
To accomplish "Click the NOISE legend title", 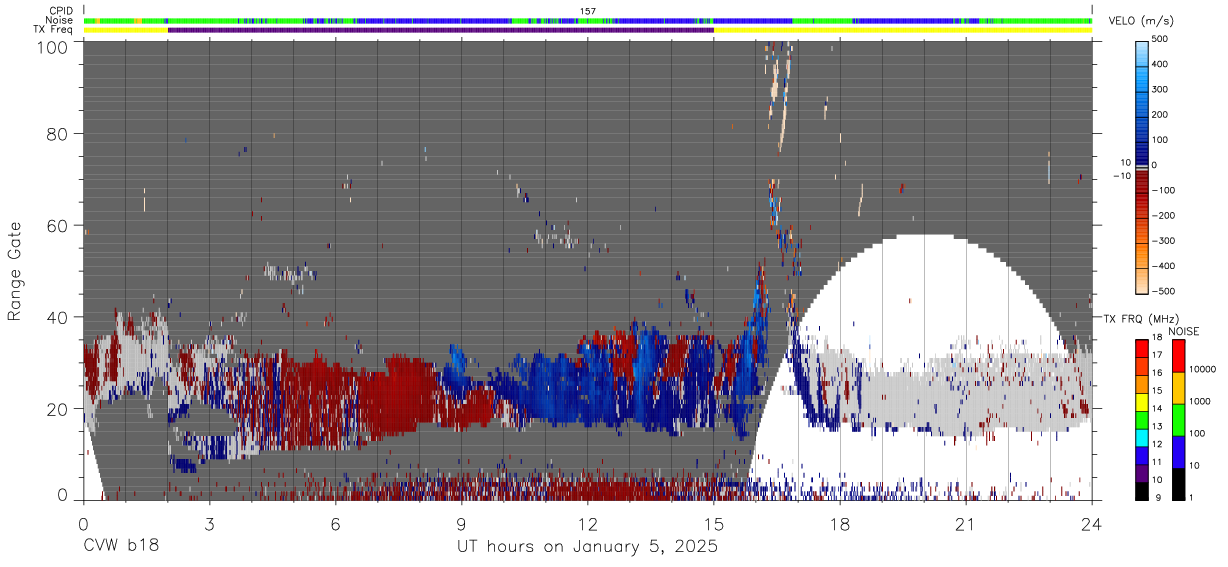I will [1183, 331].
